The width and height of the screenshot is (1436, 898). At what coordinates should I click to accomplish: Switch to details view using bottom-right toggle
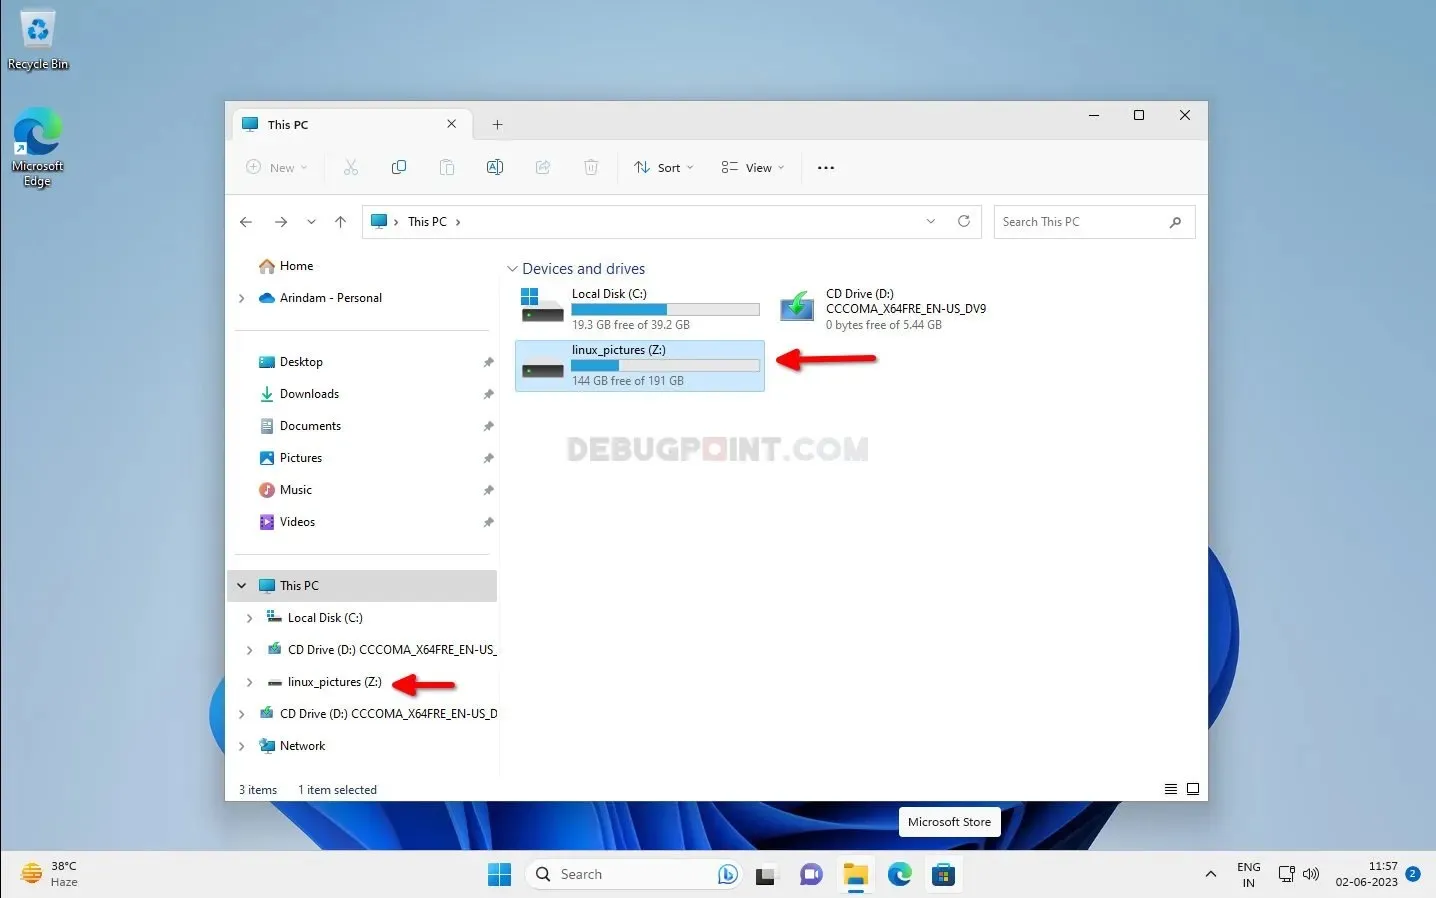pyautogui.click(x=1170, y=789)
